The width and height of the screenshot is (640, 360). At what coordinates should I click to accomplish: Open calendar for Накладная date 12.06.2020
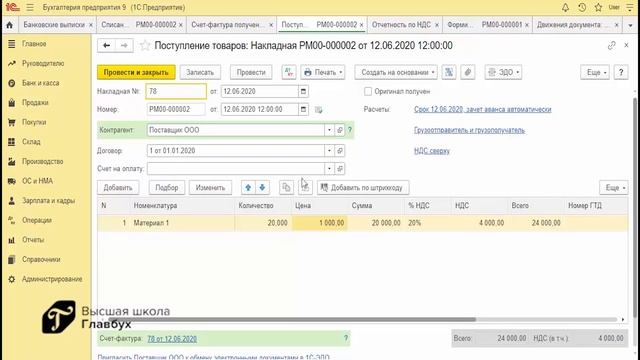(x=303, y=91)
